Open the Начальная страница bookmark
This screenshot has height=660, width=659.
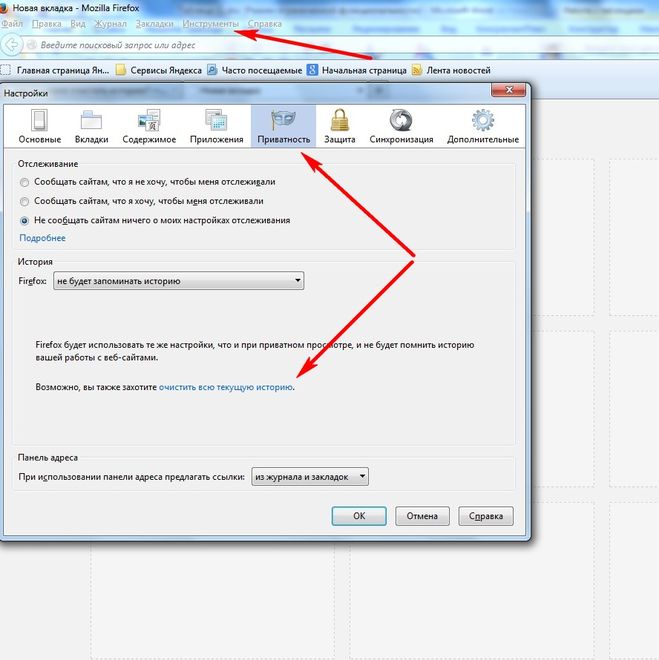tap(357, 70)
